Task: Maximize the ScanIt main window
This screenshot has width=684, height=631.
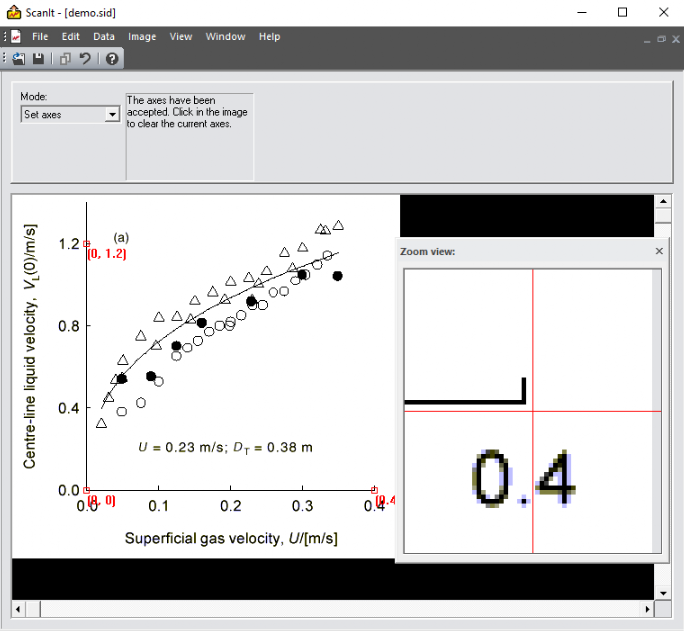Action: tap(622, 12)
